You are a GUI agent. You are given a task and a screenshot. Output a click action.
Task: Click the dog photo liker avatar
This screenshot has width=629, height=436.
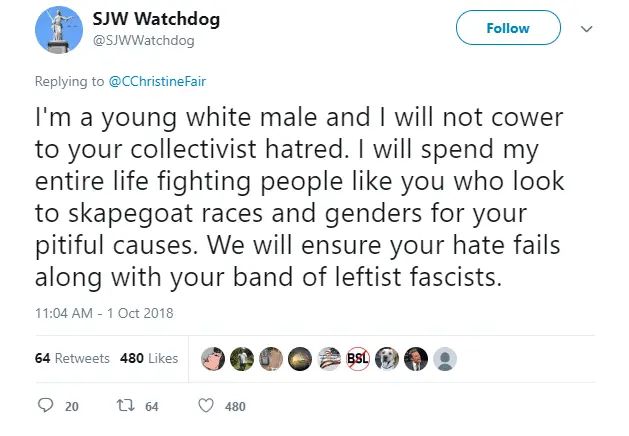[387, 358]
